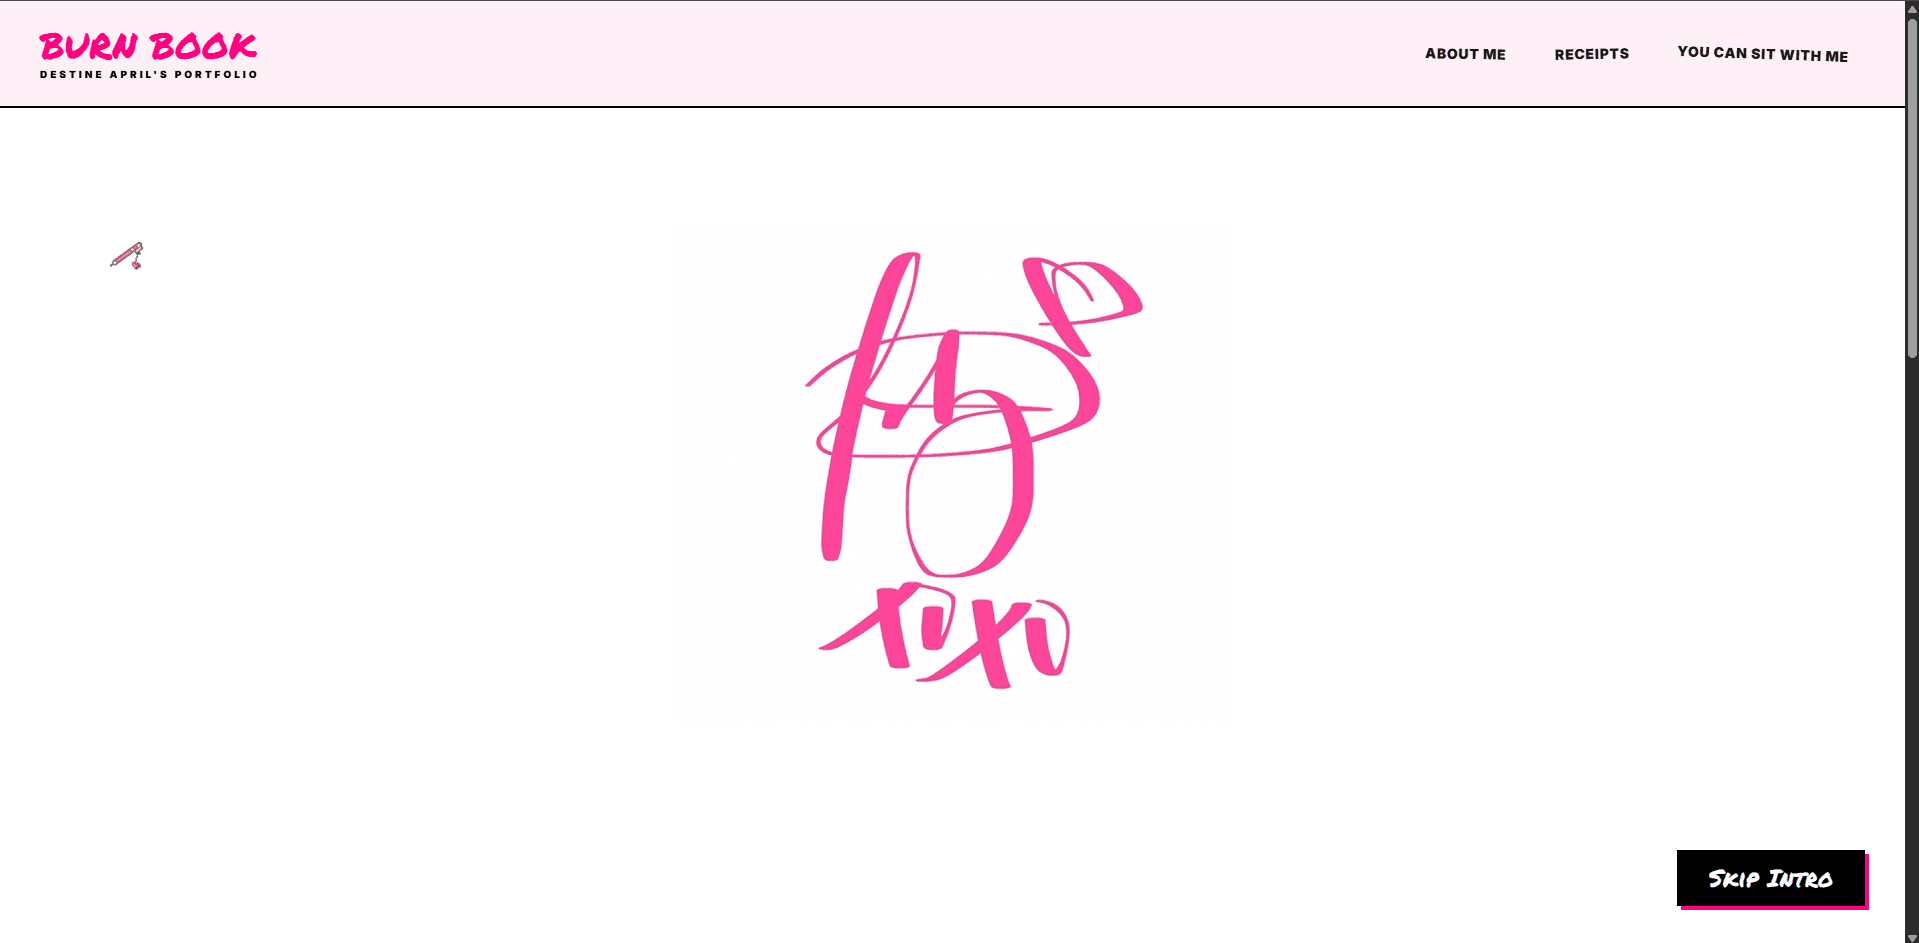This screenshot has width=1919, height=943.
Task: Click the Burn Book logo
Action: pos(147,46)
